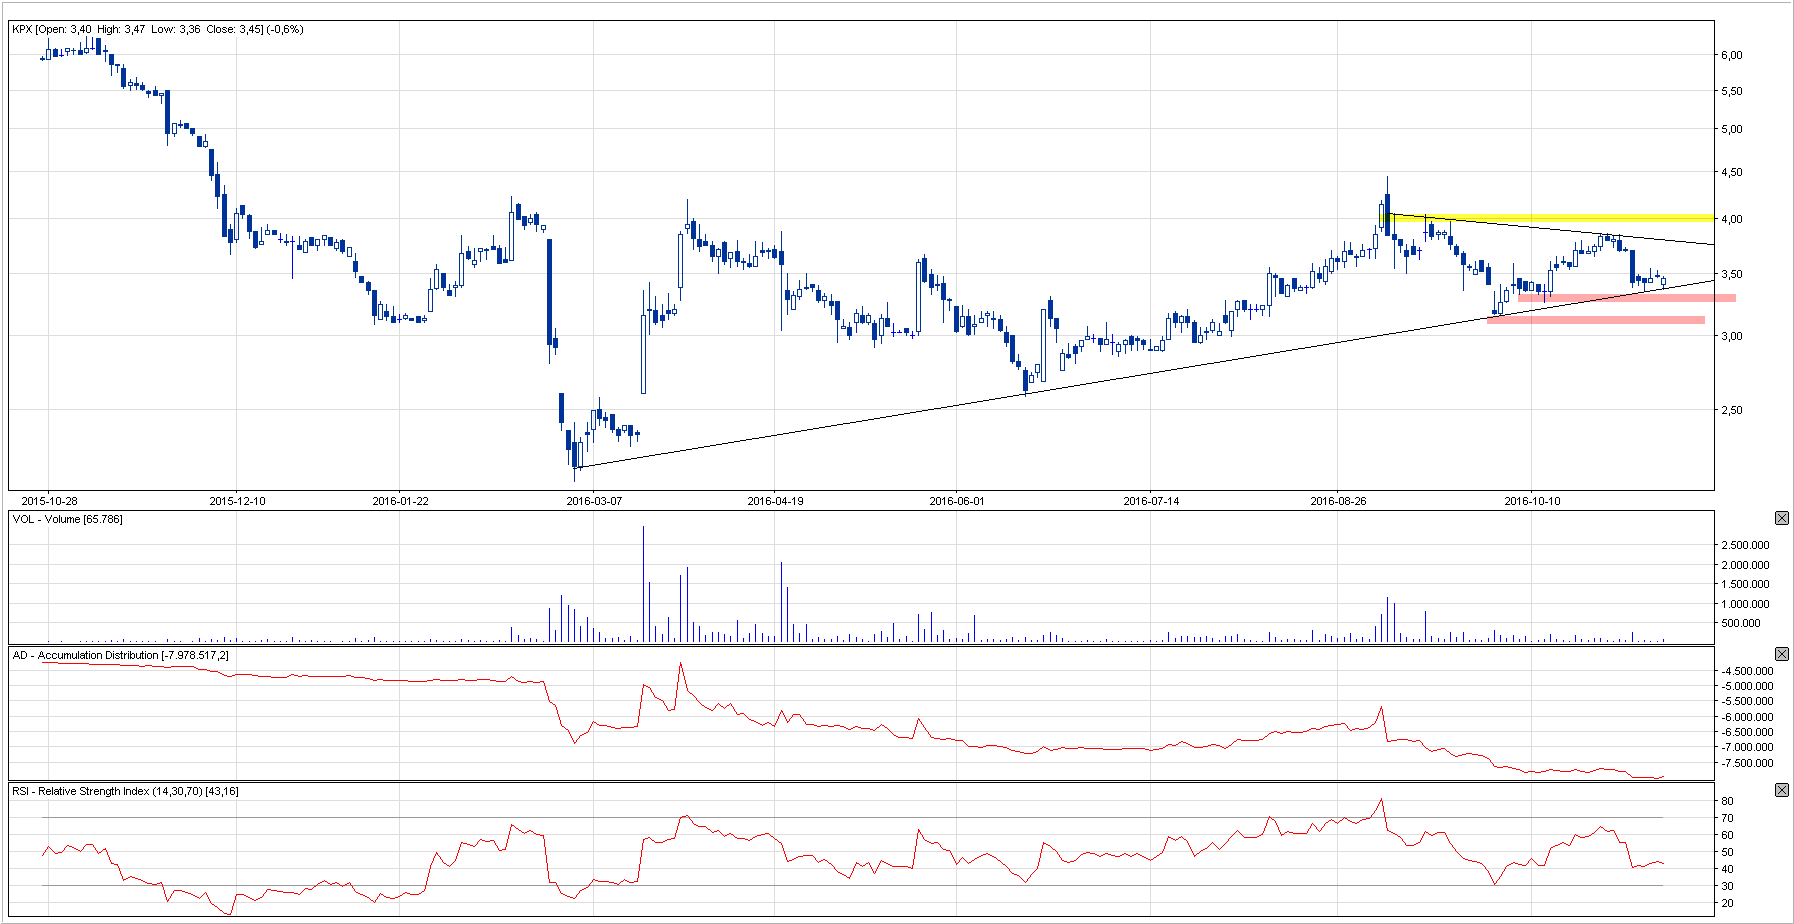Image resolution: width=1794 pixels, height=924 pixels.
Task: Click the RSI Relative Strength Index title
Action: [x=125, y=791]
